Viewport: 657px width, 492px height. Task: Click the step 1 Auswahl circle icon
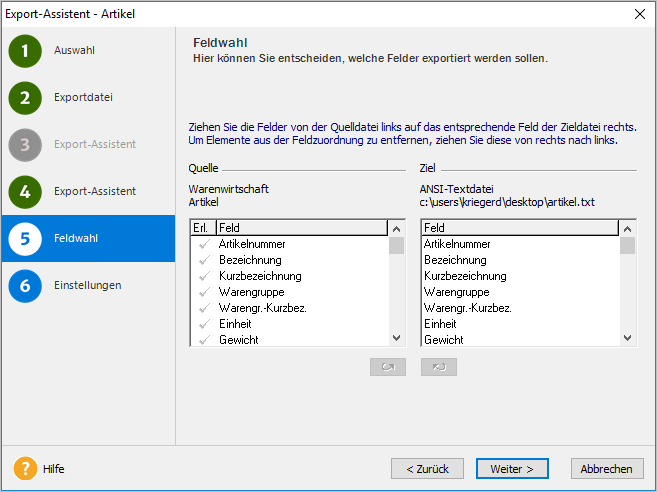[x=25, y=51]
